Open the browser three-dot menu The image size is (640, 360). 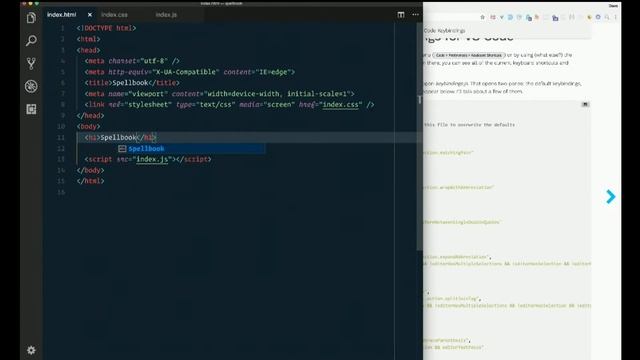(616, 17)
